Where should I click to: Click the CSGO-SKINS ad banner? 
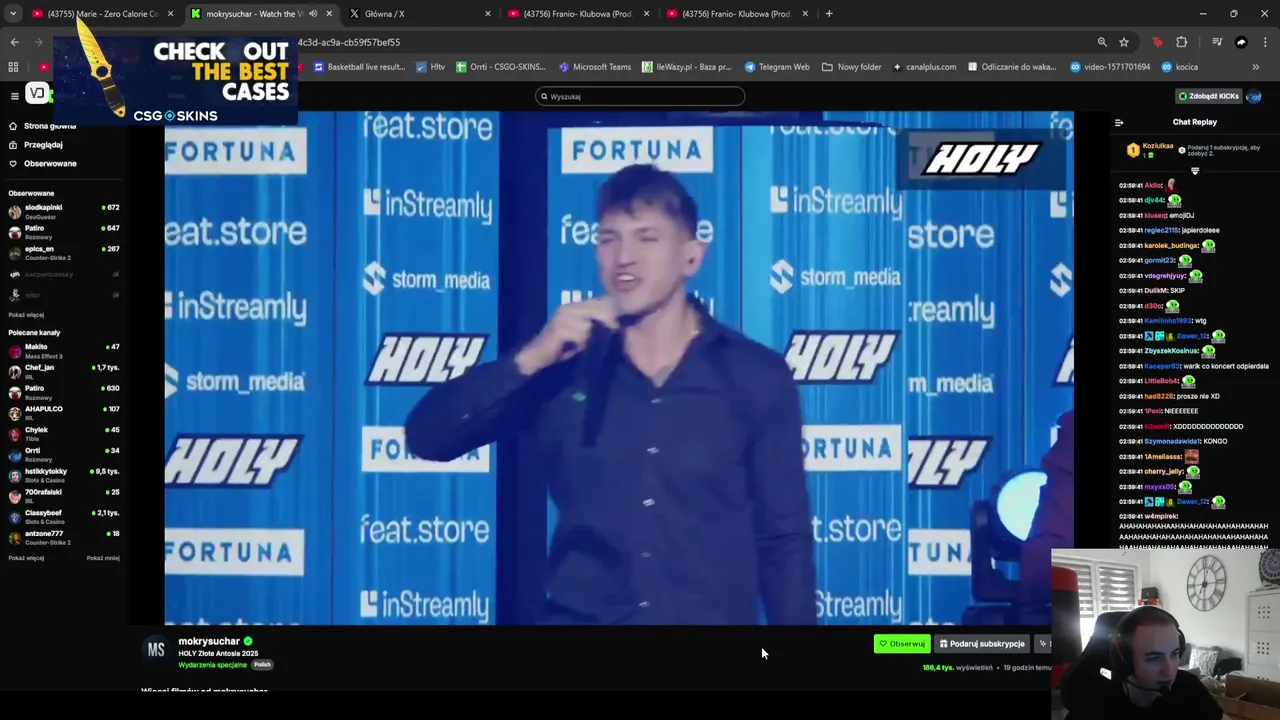click(x=175, y=80)
